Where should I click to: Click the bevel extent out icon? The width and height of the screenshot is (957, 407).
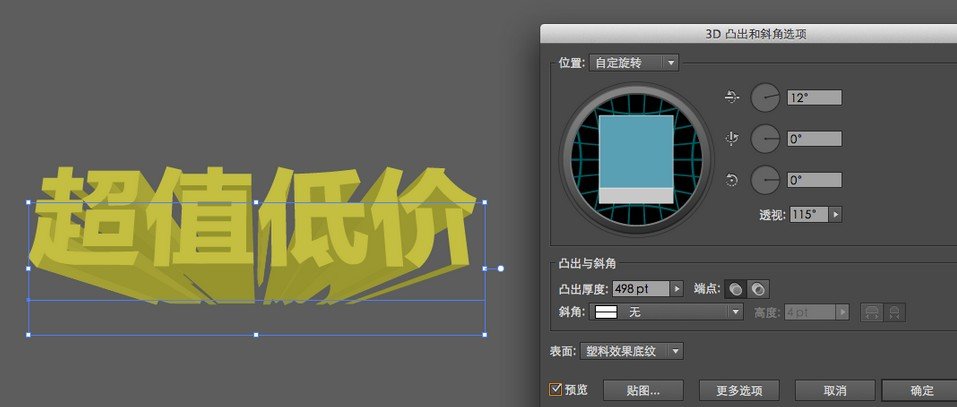pos(871,312)
